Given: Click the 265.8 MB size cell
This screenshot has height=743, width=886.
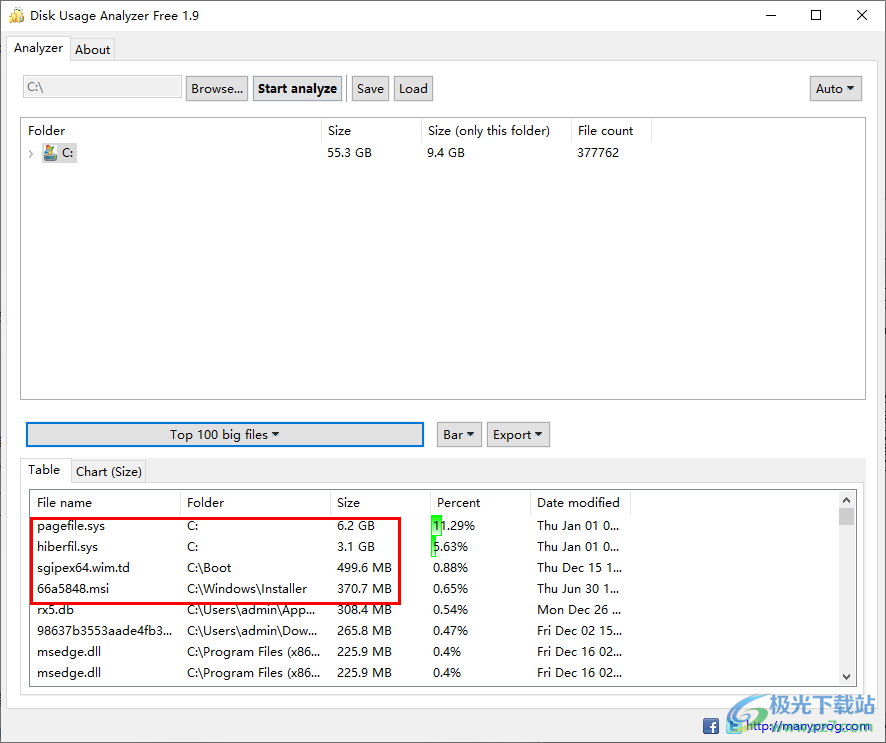Looking at the screenshot, I should pos(364,631).
